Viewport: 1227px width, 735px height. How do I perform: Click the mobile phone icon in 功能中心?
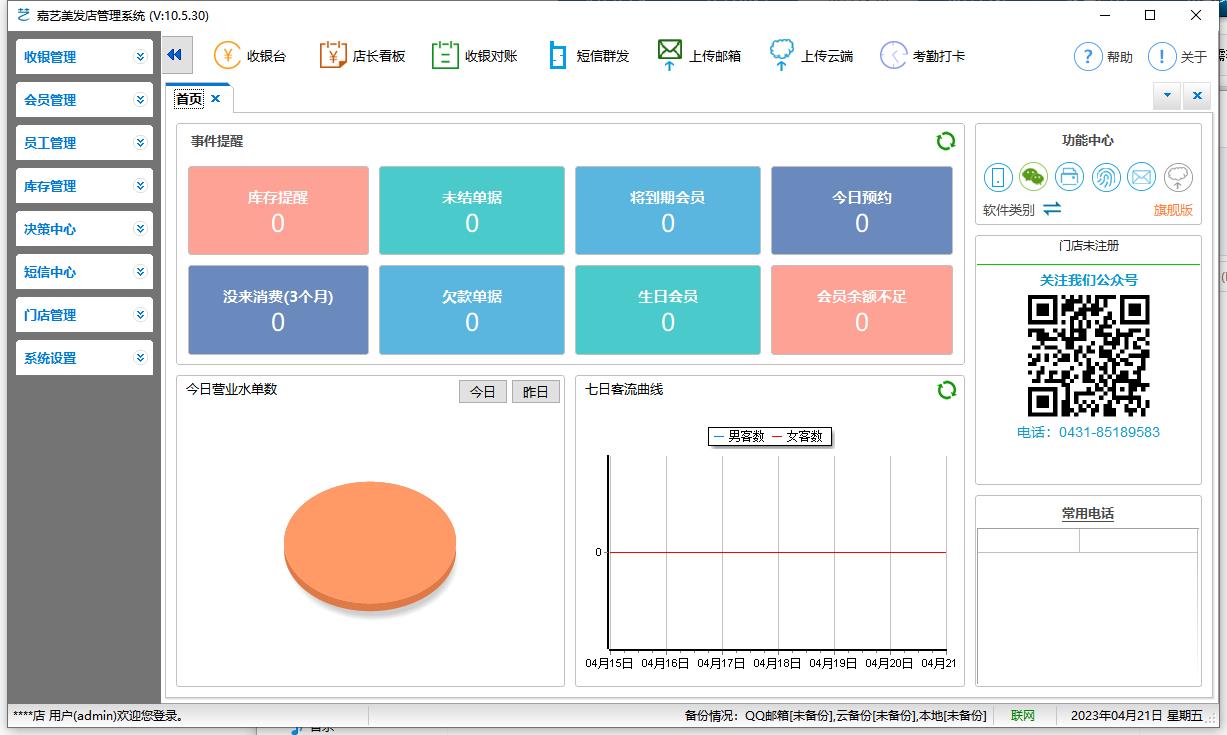[998, 178]
